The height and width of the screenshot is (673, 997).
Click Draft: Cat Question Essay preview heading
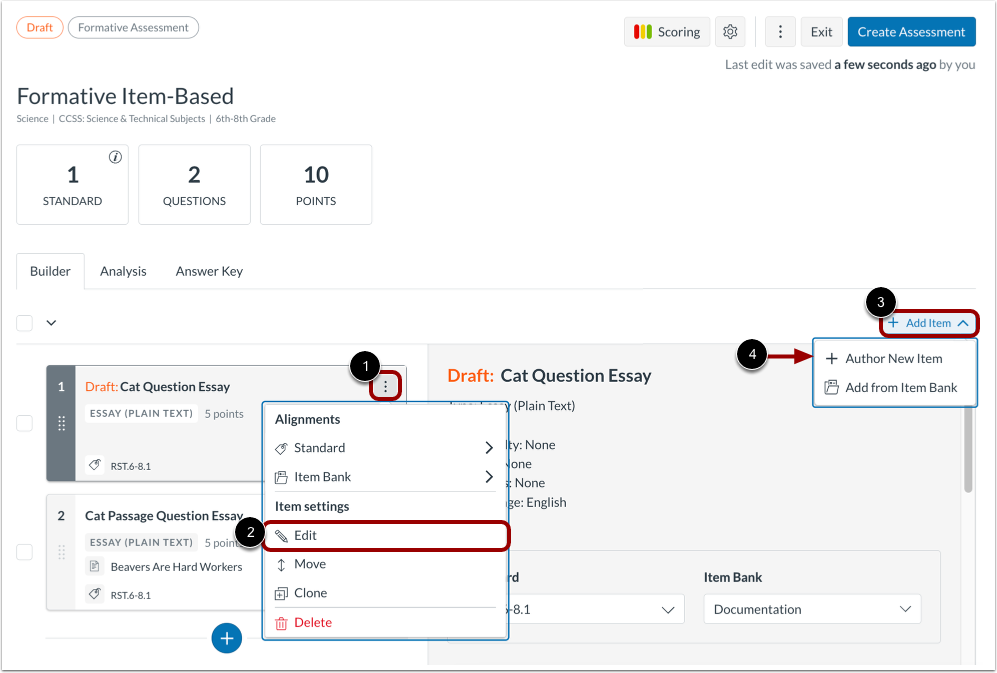549,375
